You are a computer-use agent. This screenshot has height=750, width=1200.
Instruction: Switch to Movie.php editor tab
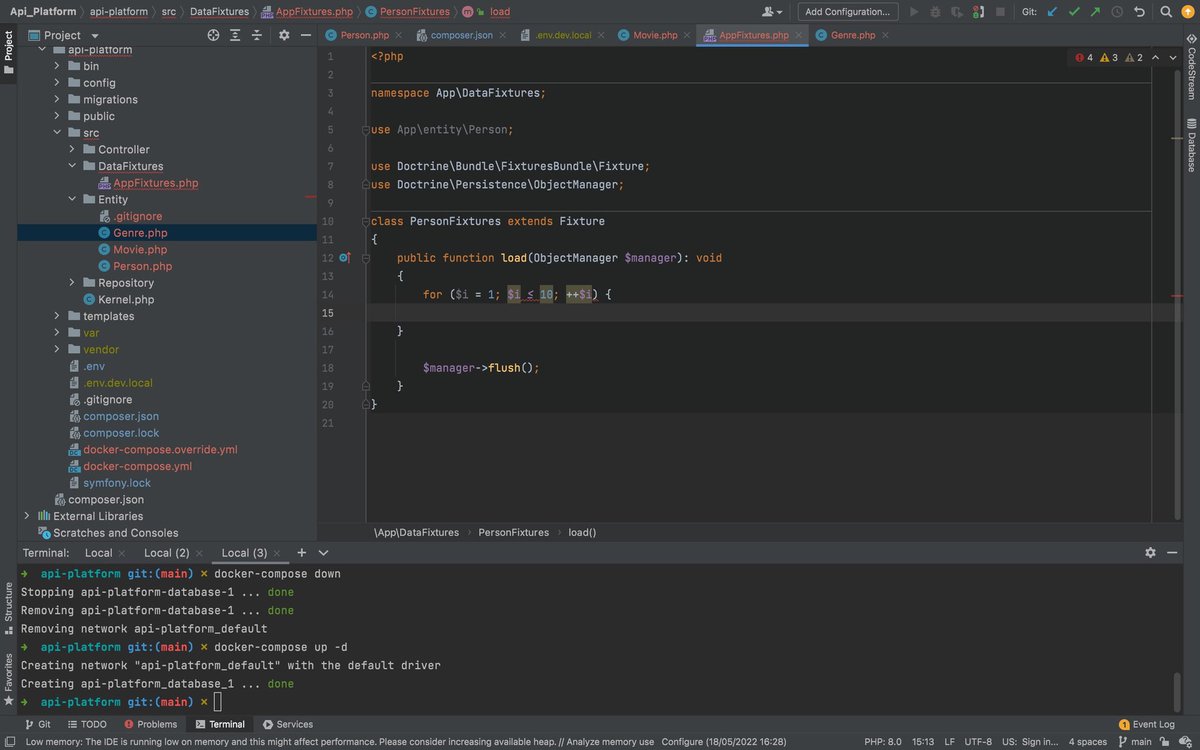point(655,35)
